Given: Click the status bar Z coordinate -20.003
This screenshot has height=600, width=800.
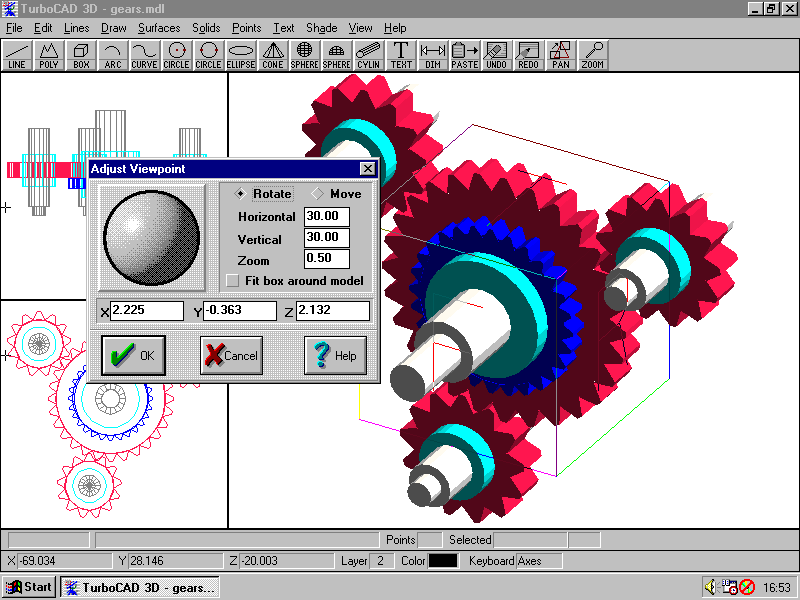Looking at the screenshot, I should [x=286, y=561].
